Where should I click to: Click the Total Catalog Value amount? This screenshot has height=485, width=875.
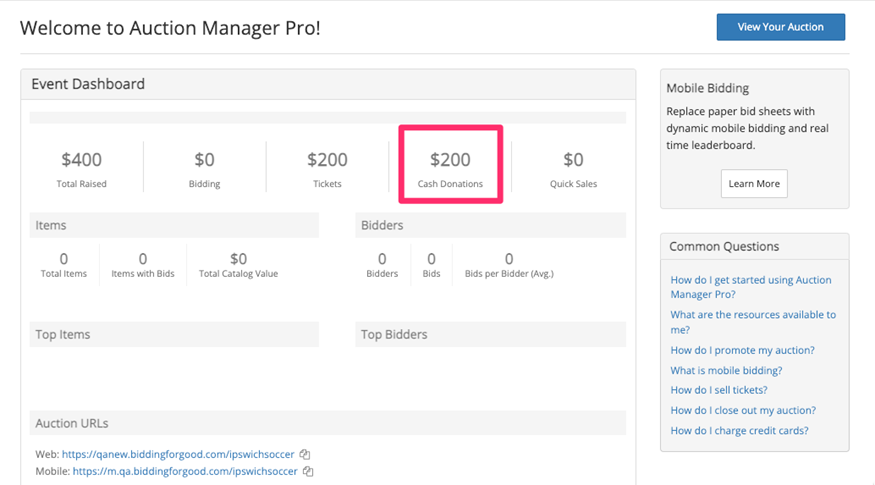[238, 259]
